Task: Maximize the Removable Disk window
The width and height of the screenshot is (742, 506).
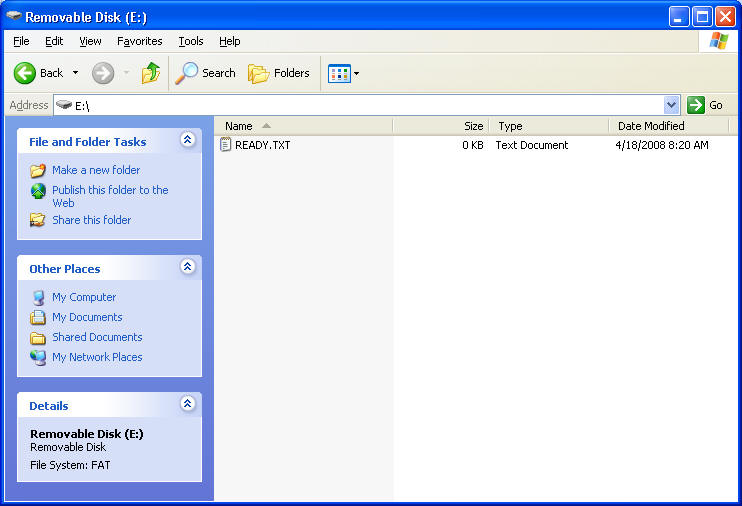Action: click(702, 17)
